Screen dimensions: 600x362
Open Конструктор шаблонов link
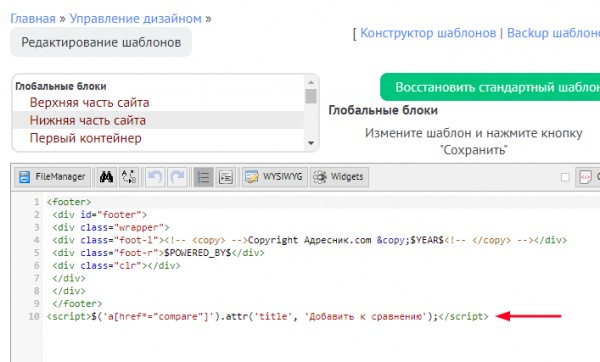click(x=428, y=33)
